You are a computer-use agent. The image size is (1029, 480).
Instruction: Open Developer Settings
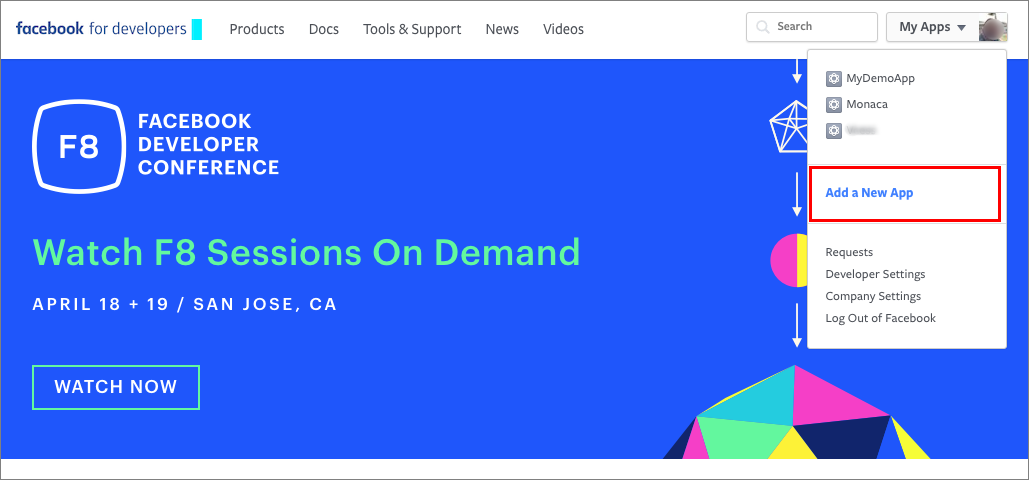tap(875, 274)
